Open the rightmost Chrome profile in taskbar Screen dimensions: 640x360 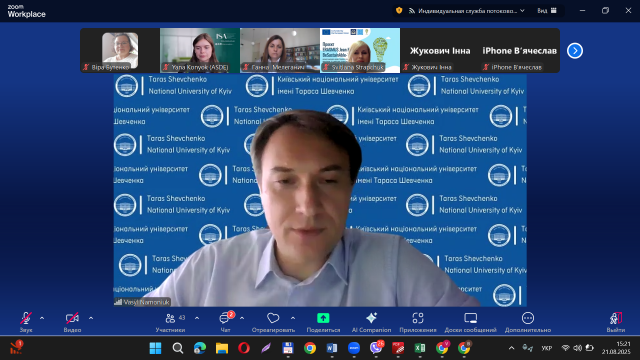tap(464, 348)
